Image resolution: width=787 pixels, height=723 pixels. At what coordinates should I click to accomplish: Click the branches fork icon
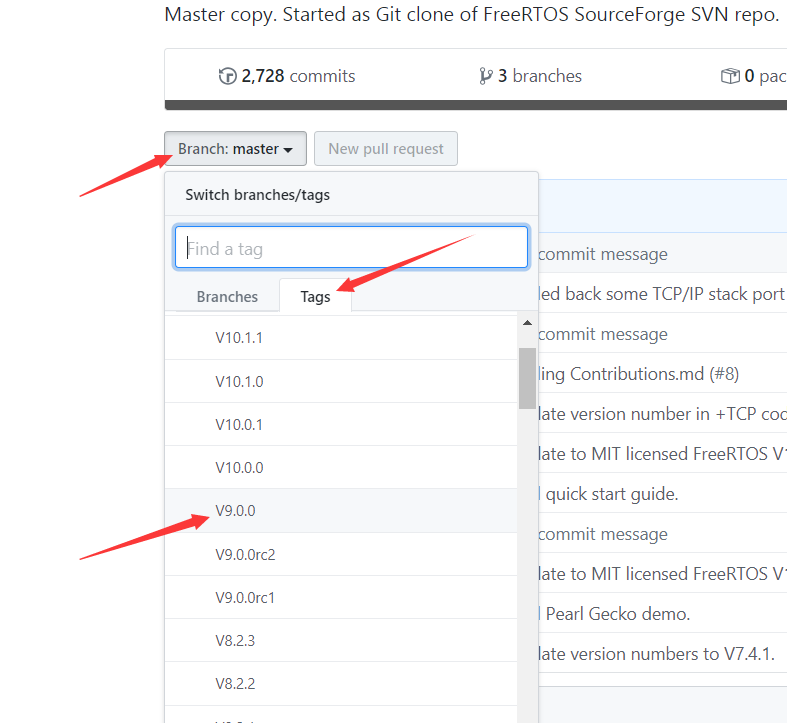[x=486, y=76]
